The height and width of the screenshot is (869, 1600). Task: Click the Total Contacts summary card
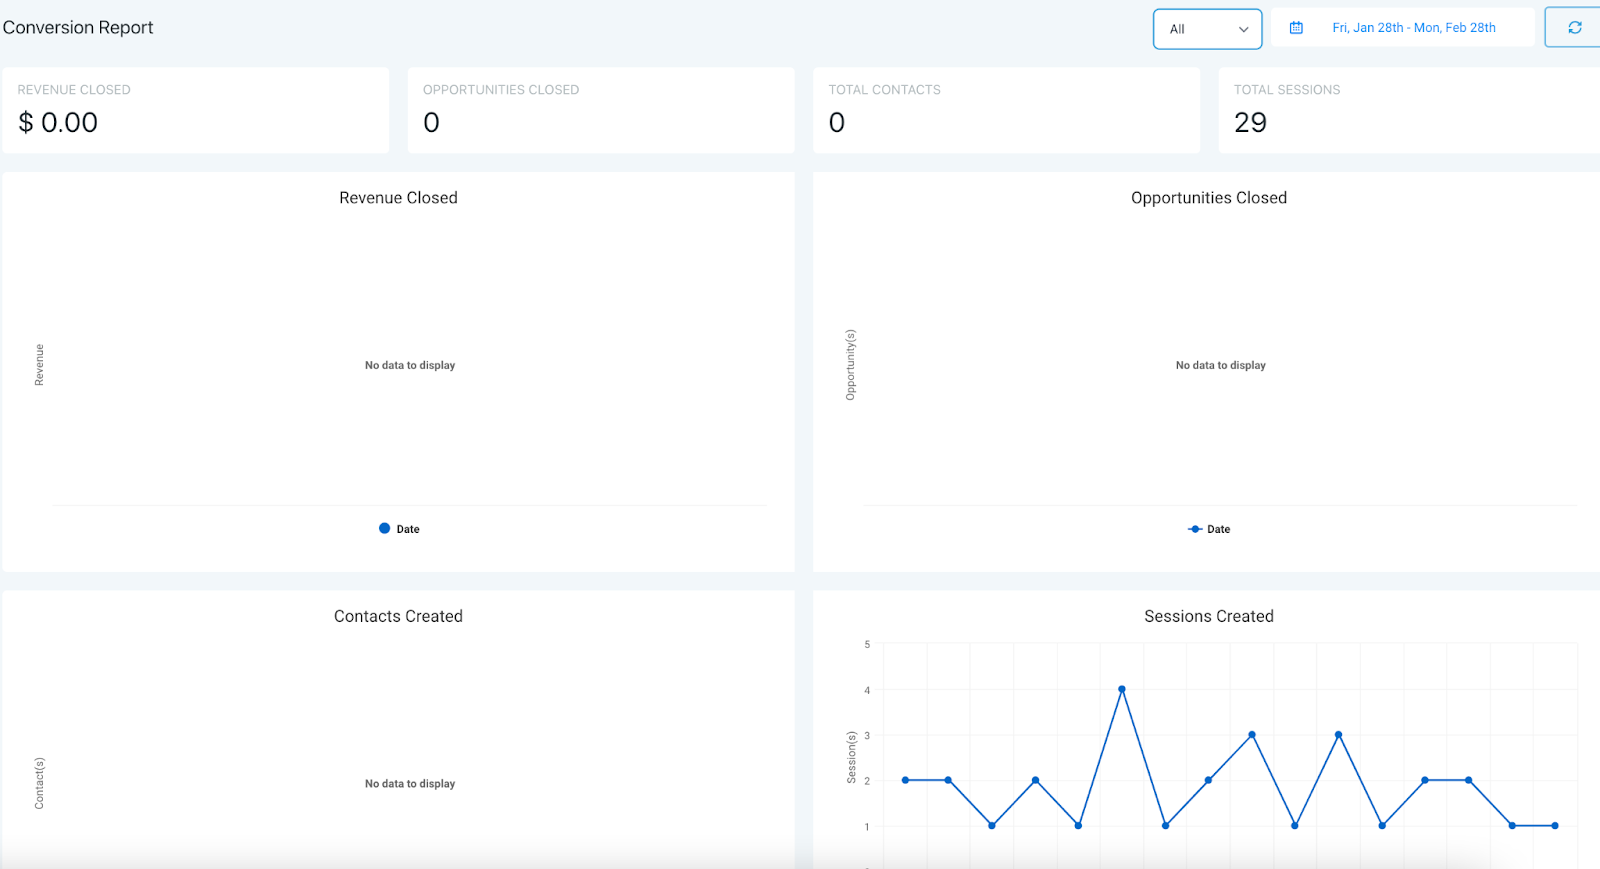(1006, 110)
